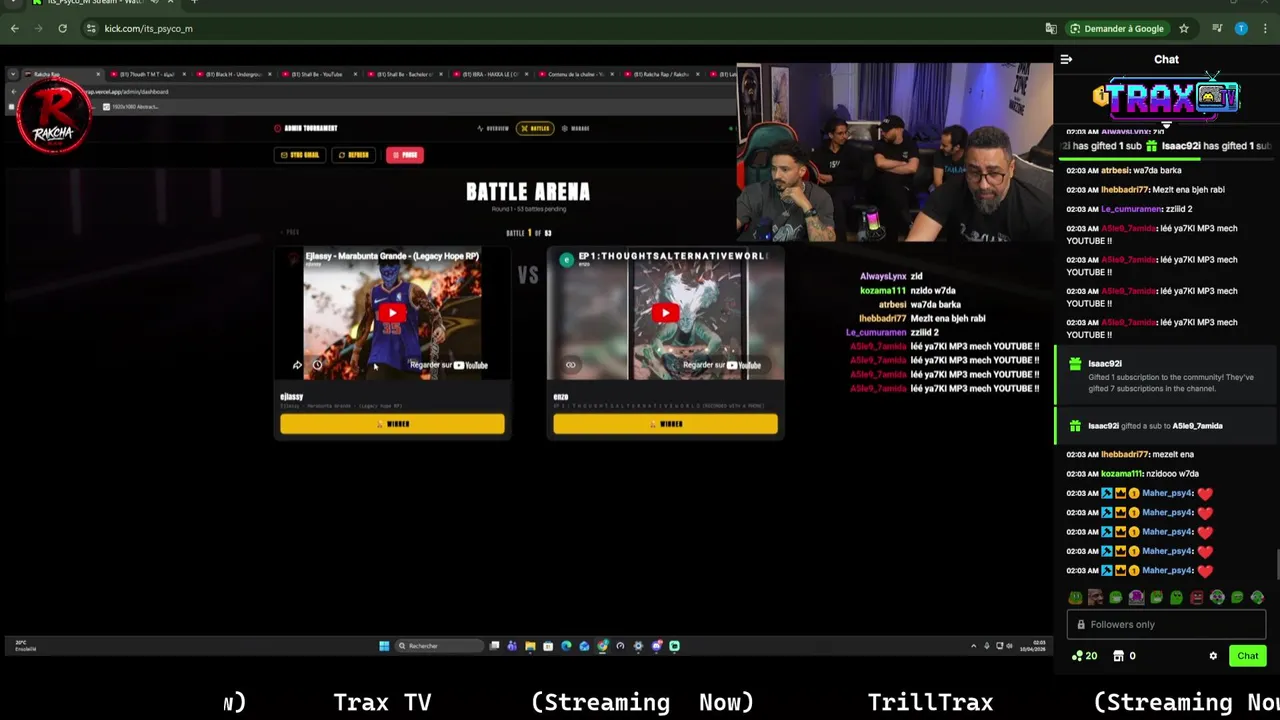The height and width of the screenshot is (720, 1280).
Task: Open the Windows Start button in stream
Action: point(384,646)
